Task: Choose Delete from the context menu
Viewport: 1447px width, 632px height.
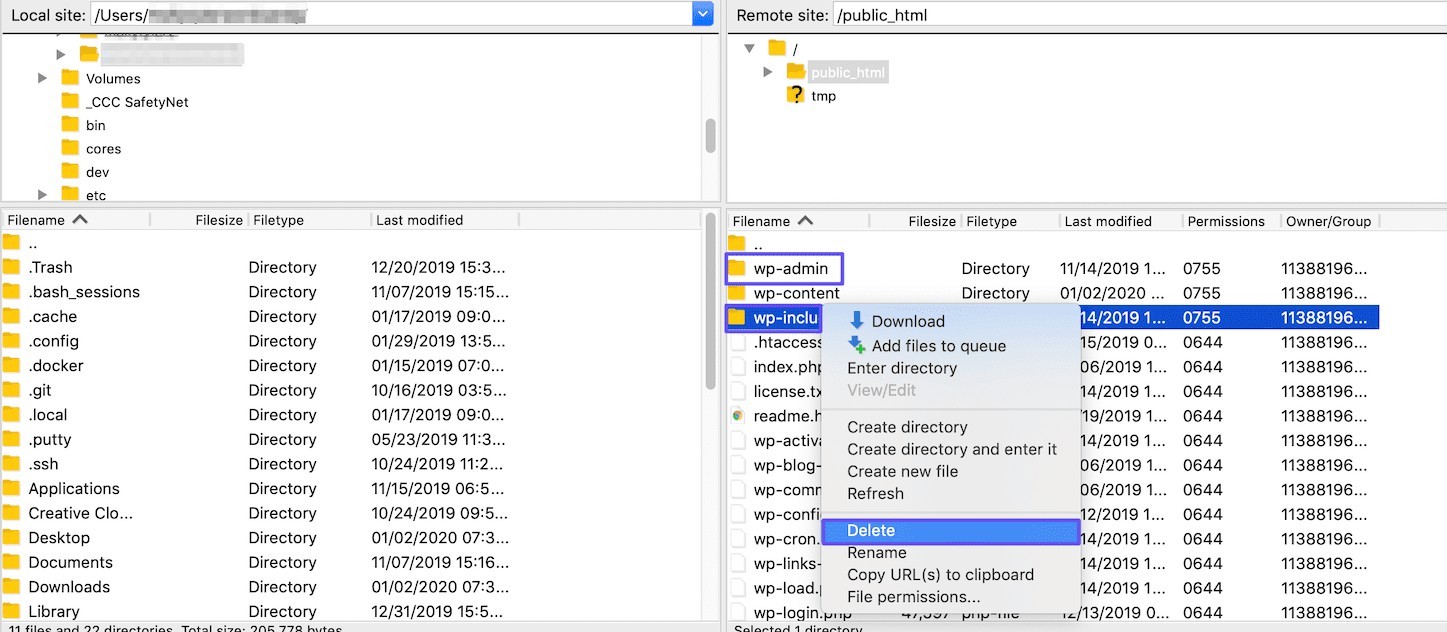Action: [x=870, y=531]
